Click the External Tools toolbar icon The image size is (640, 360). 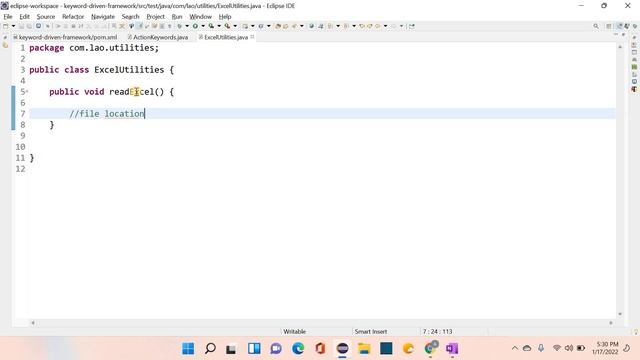tap(227, 26)
